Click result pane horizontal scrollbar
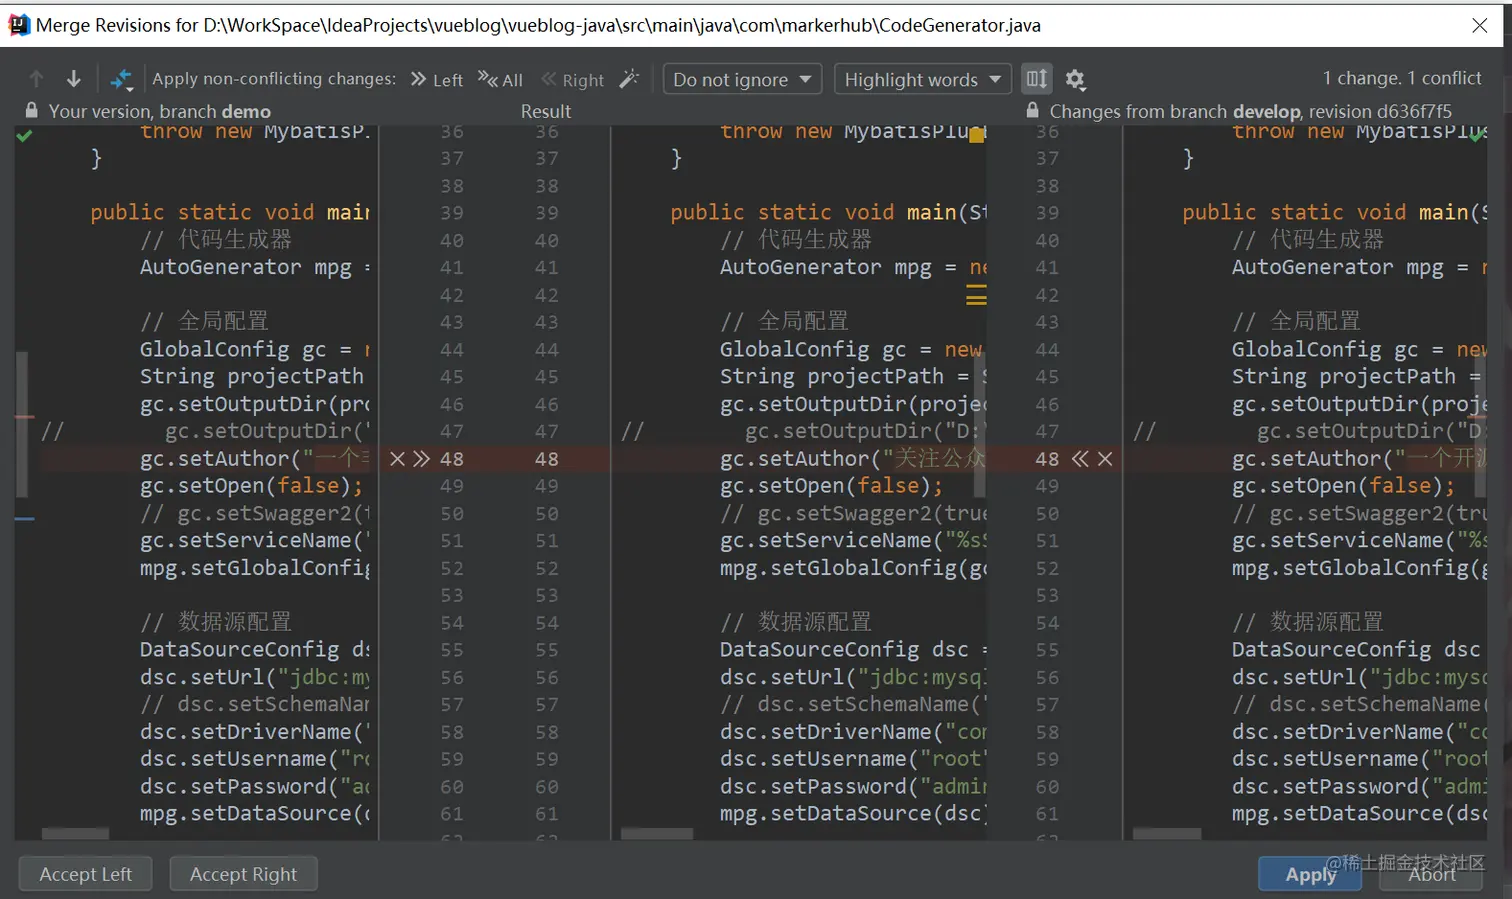Screen dimensions: 1512x899 click(x=657, y=833)
